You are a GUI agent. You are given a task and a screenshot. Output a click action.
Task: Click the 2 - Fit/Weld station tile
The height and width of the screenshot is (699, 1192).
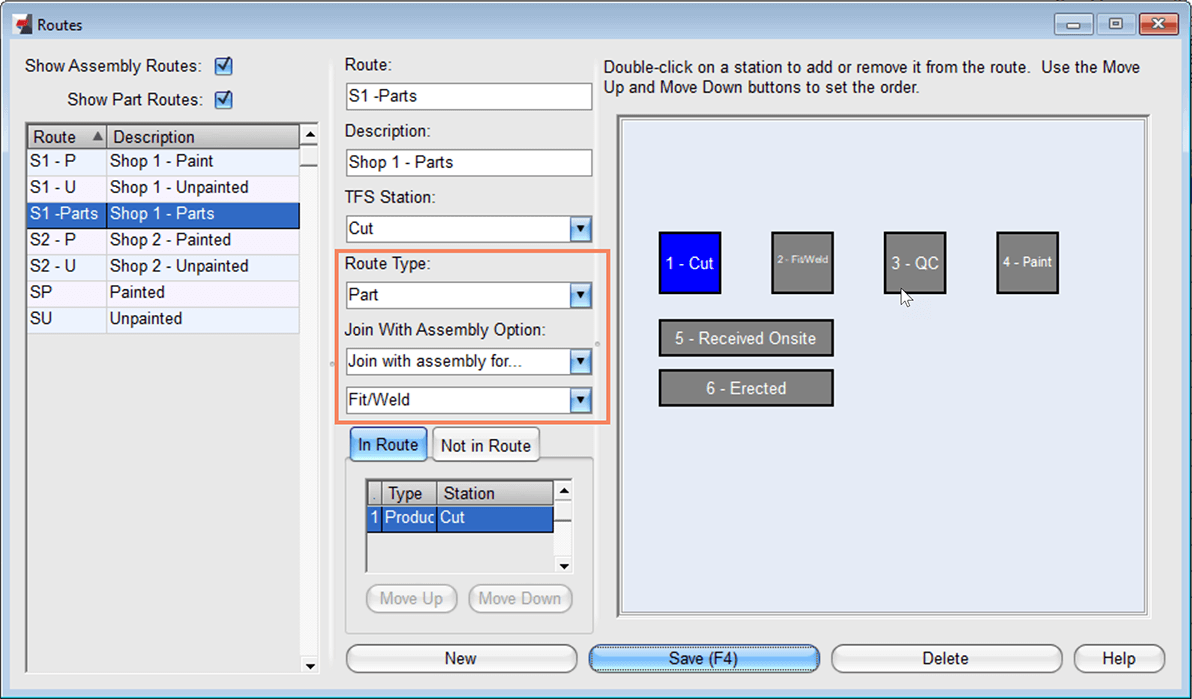pos(802,262)
